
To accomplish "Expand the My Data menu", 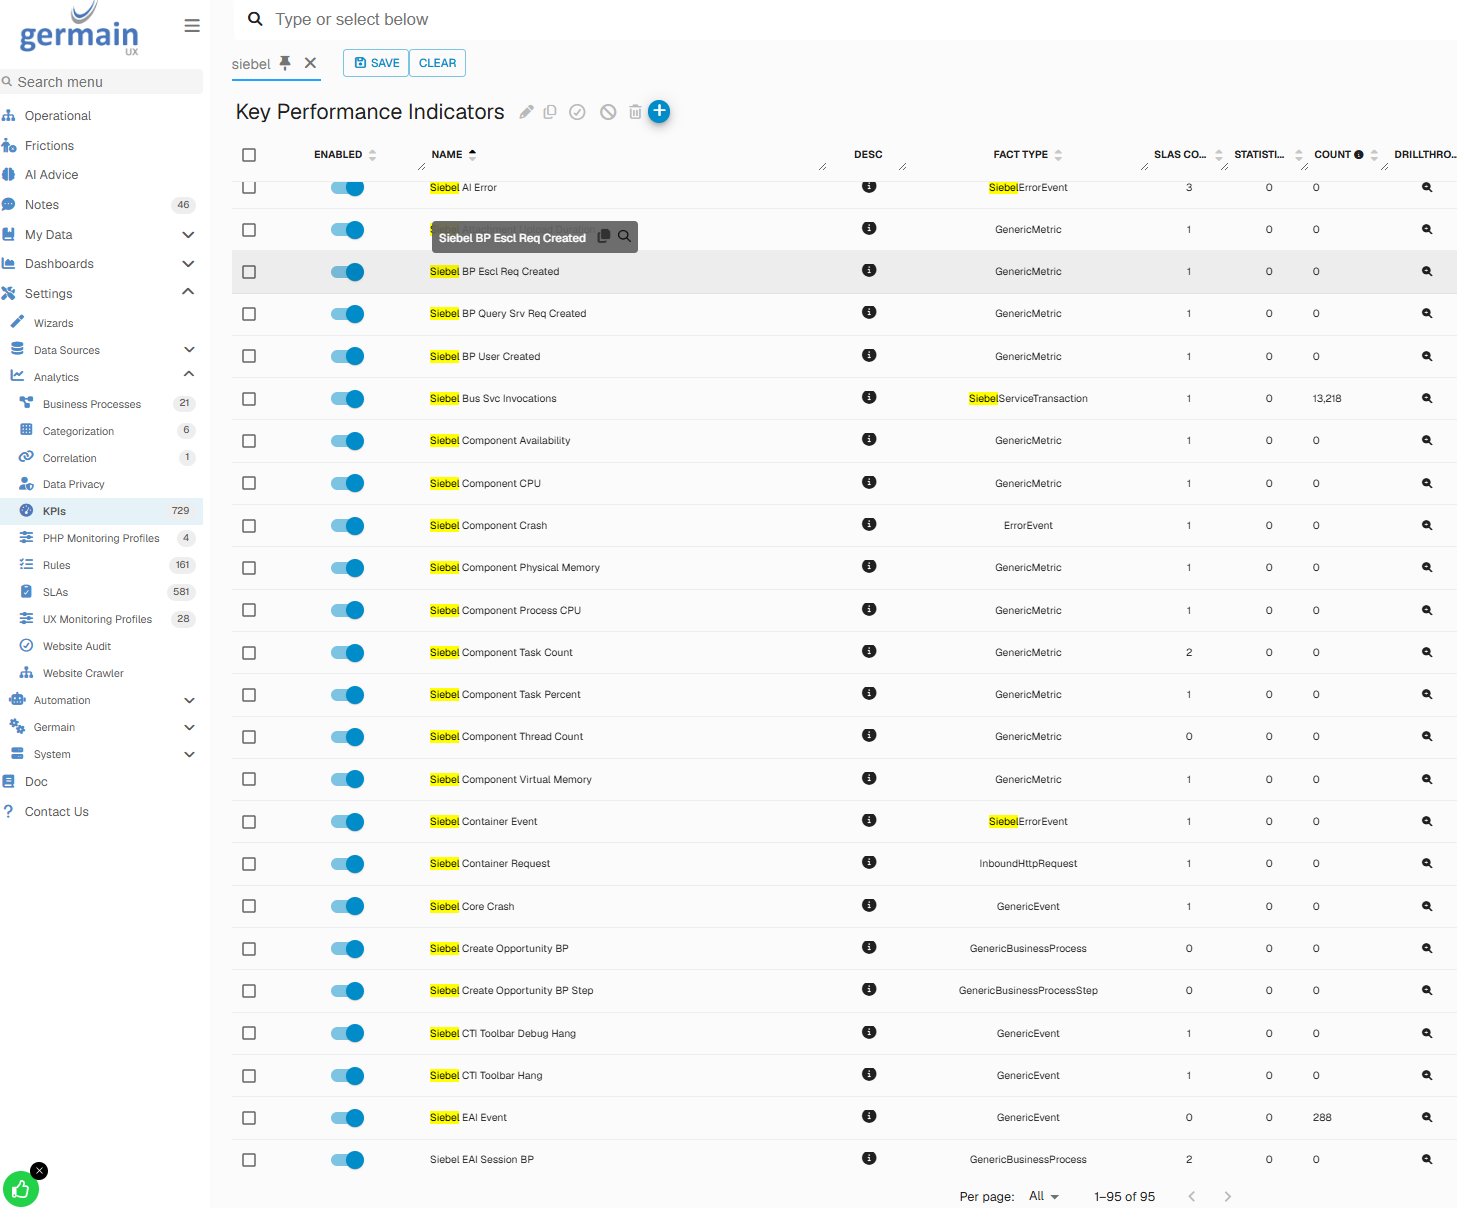I will pyautogui.click(x=188, y=235).
